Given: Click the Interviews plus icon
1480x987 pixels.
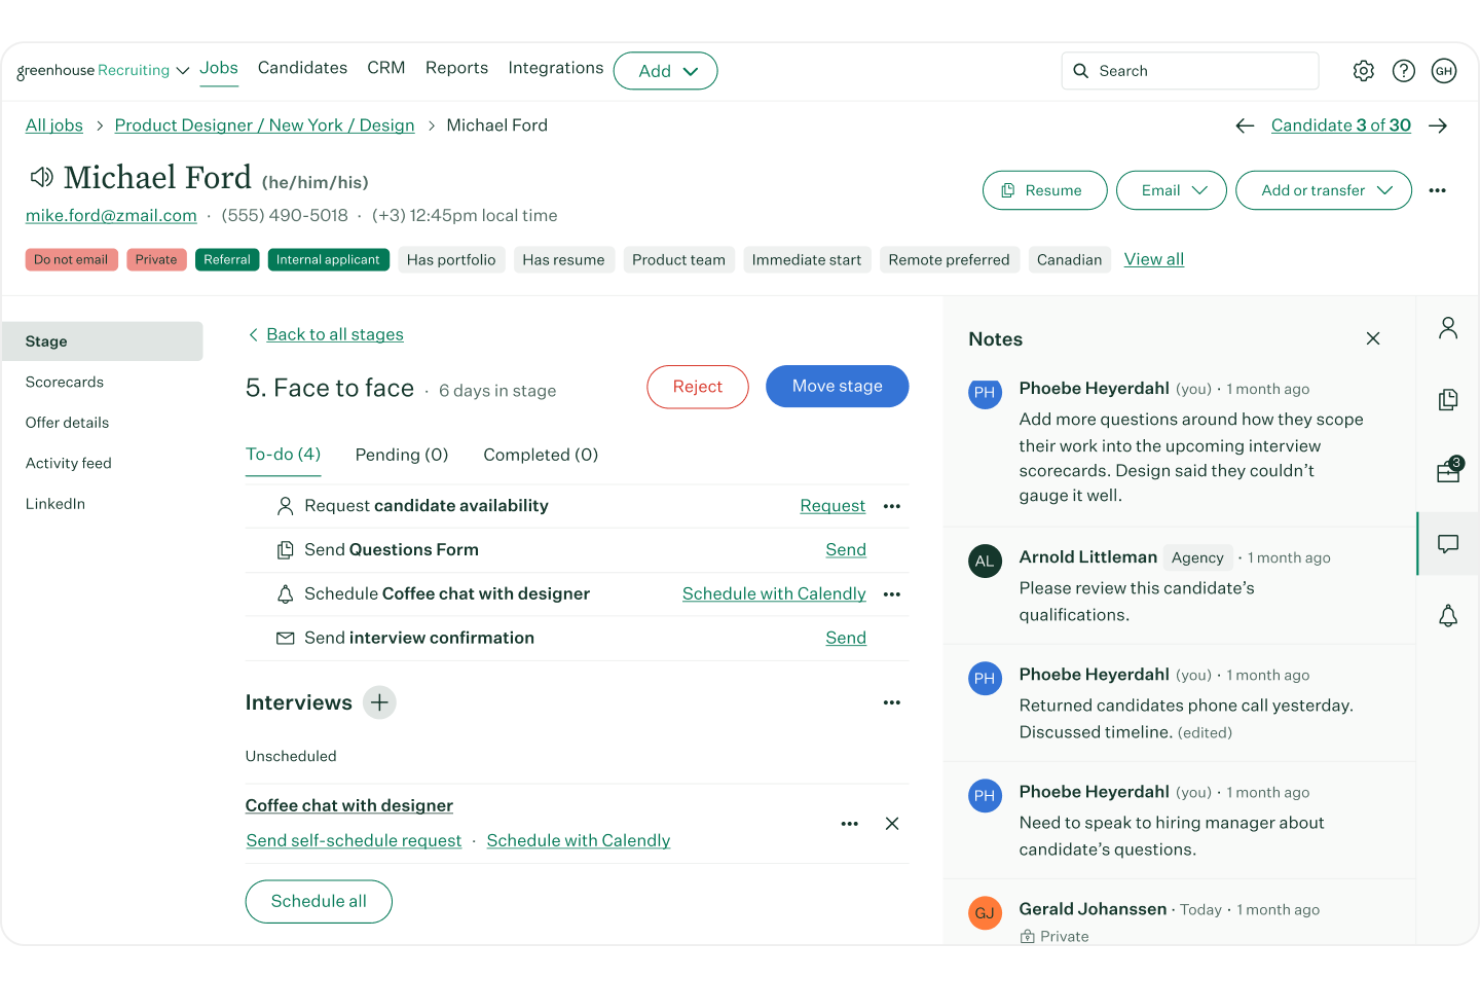Looking at the screenshot, I should pos(379,702).
